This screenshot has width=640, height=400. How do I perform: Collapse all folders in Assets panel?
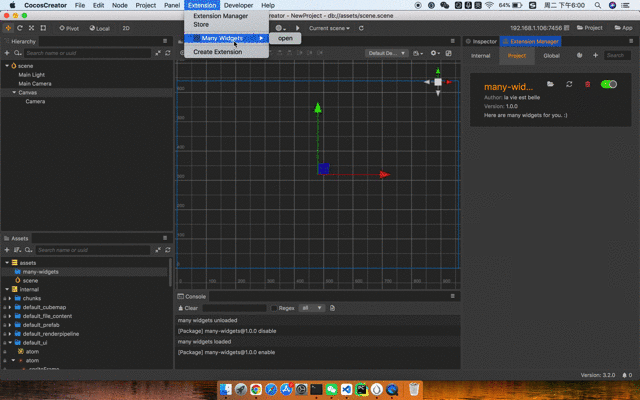tap(158, 250)
